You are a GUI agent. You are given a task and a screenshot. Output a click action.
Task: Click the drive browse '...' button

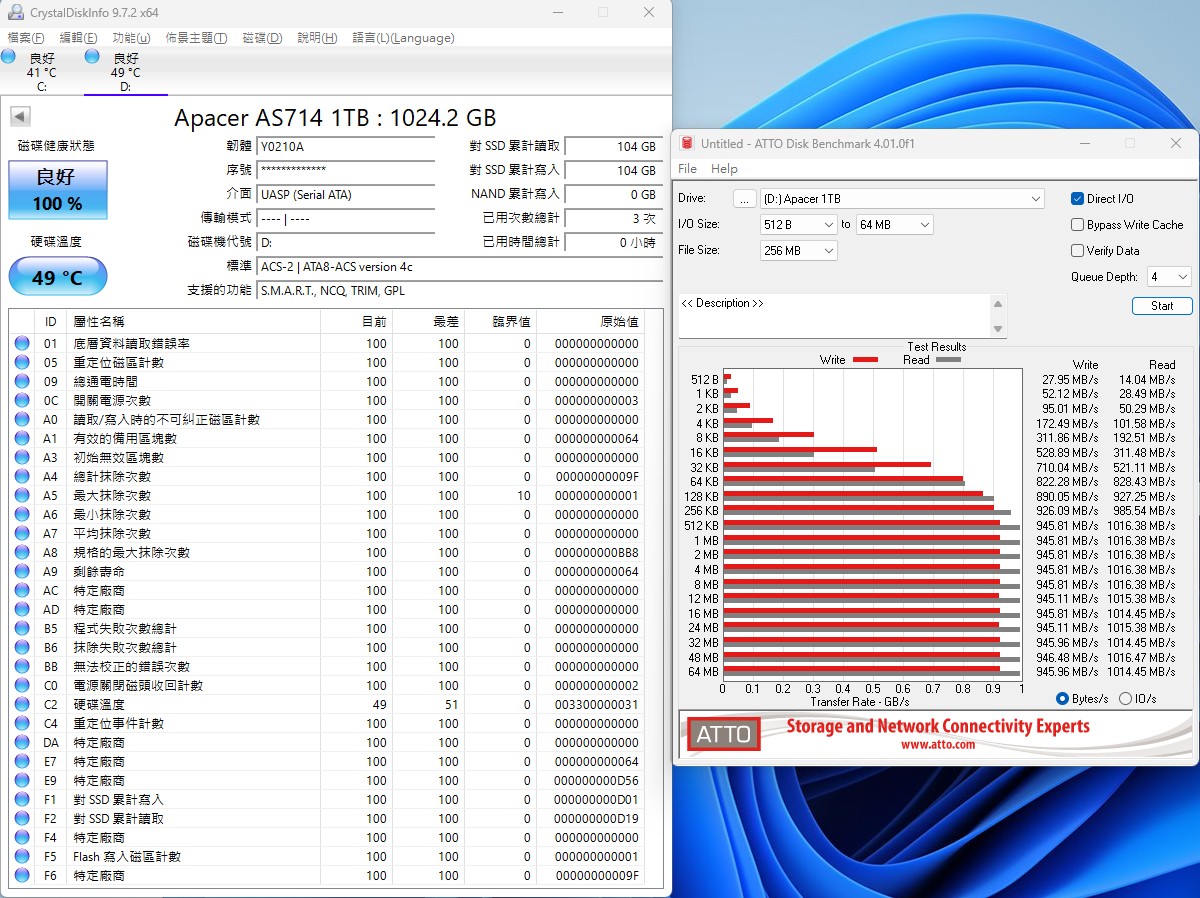click(744, 199)
